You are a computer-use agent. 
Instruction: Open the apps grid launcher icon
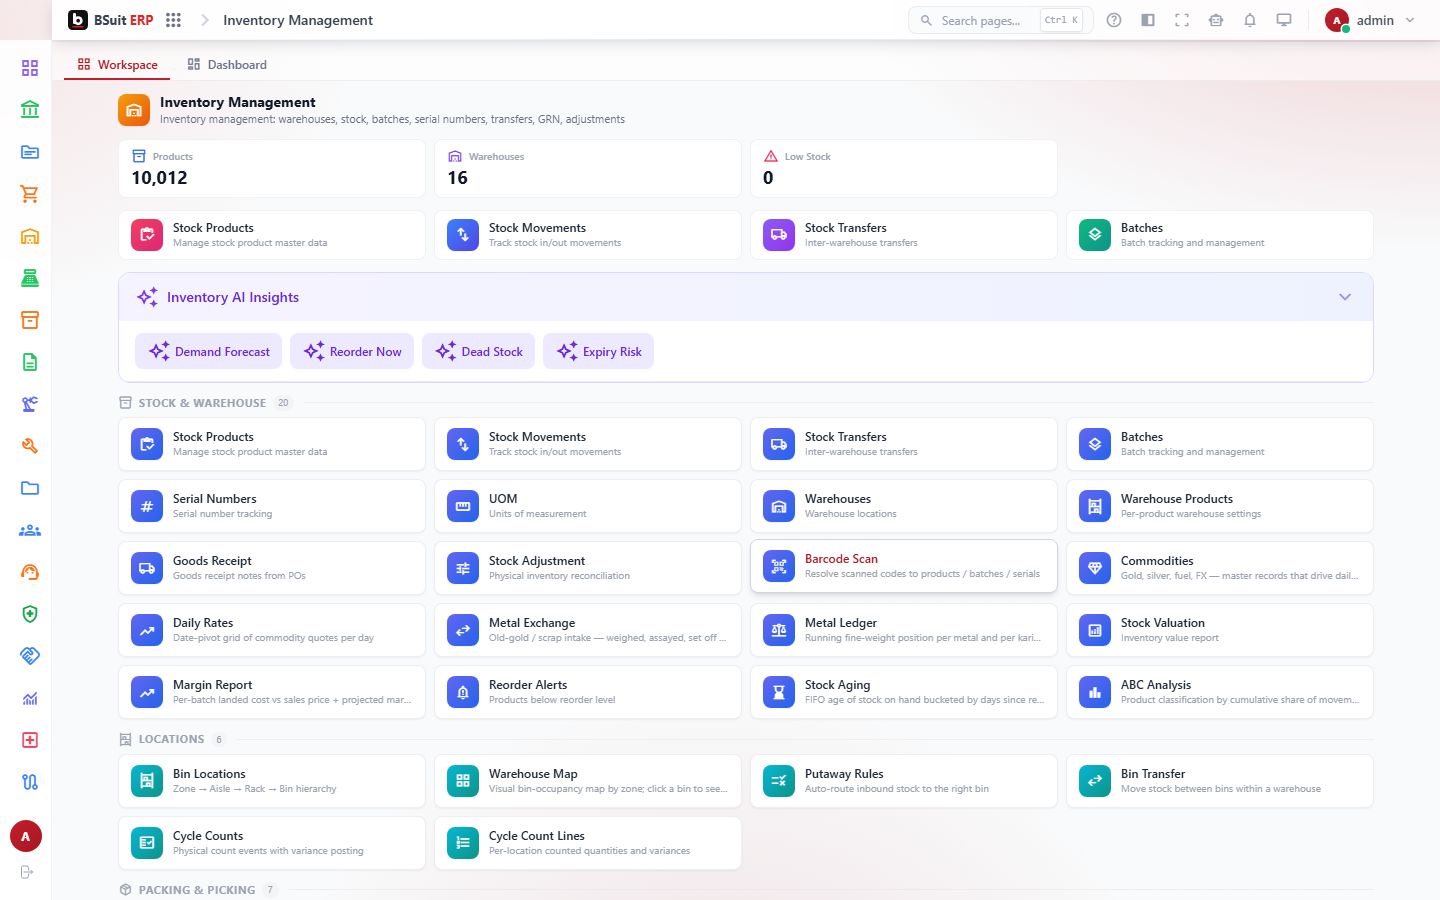tap(173, 20)
